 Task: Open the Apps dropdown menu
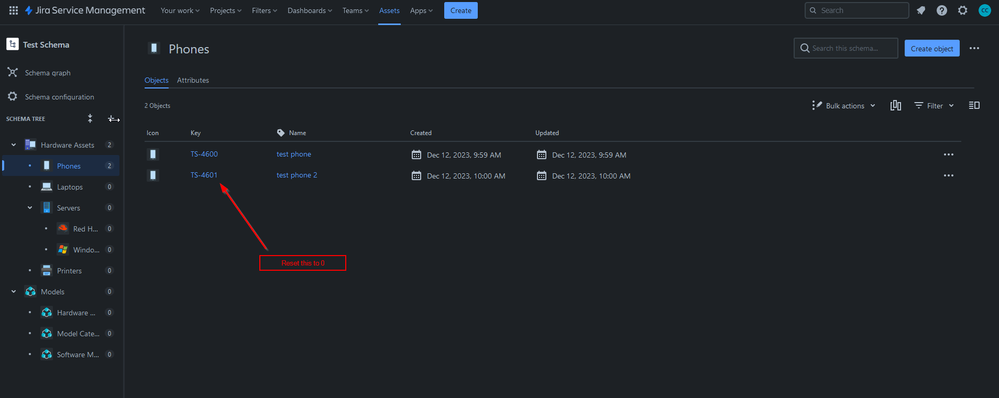tap(421, 10)
